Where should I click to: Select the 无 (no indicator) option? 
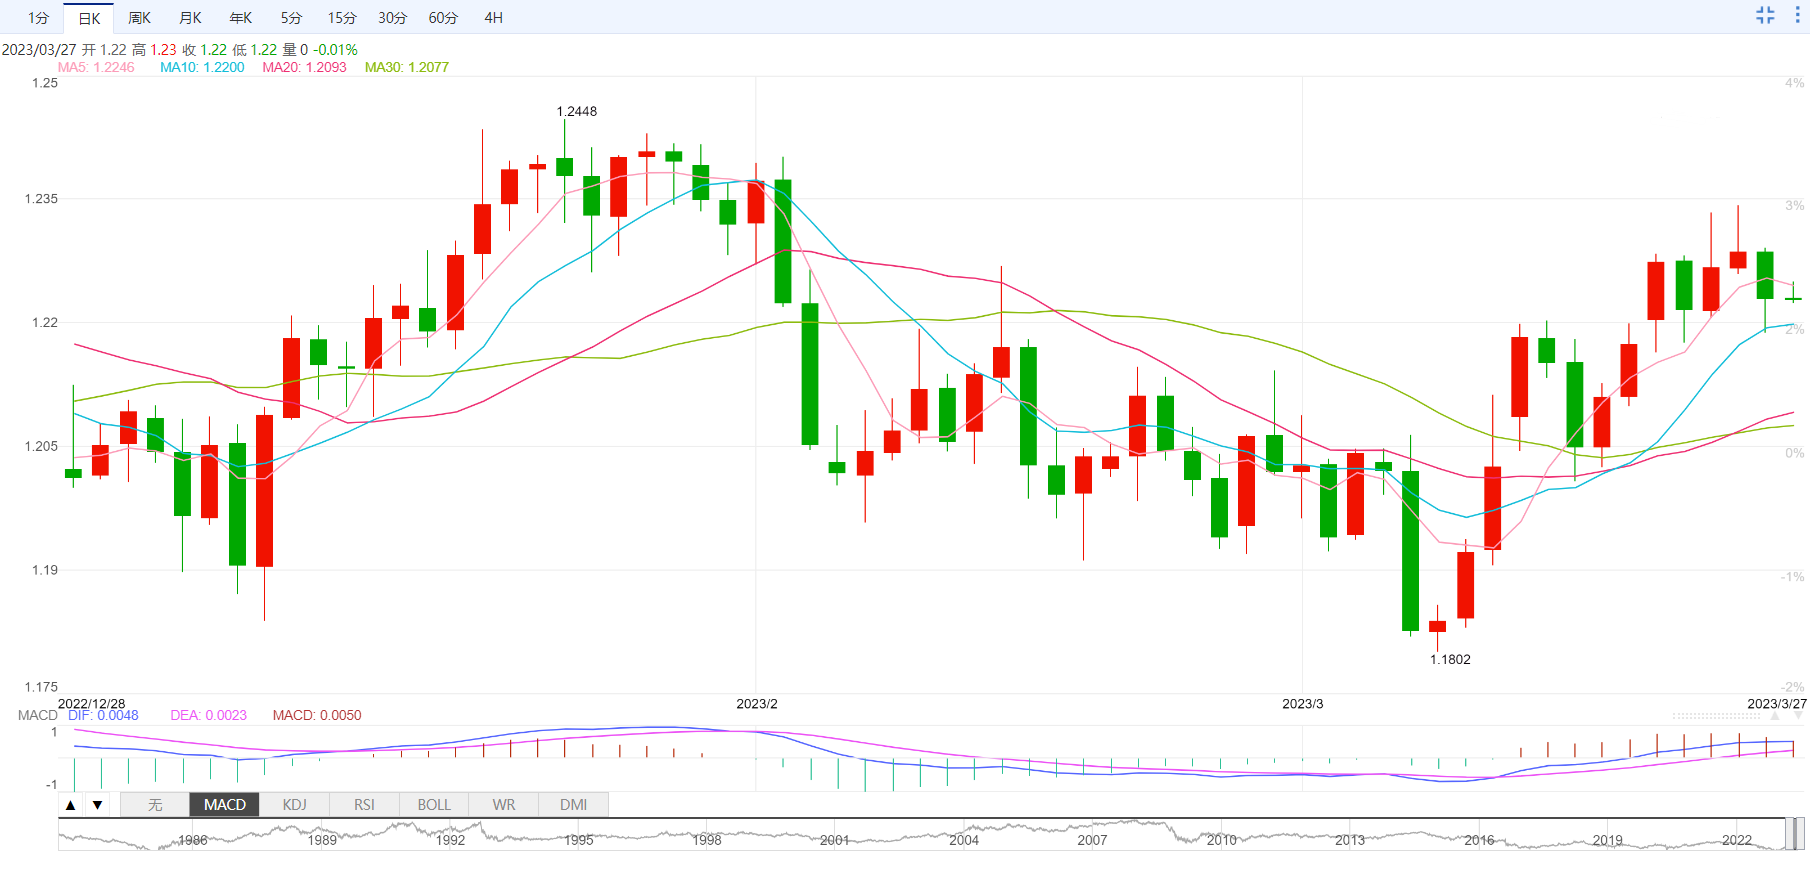click(x=155, y=805)
